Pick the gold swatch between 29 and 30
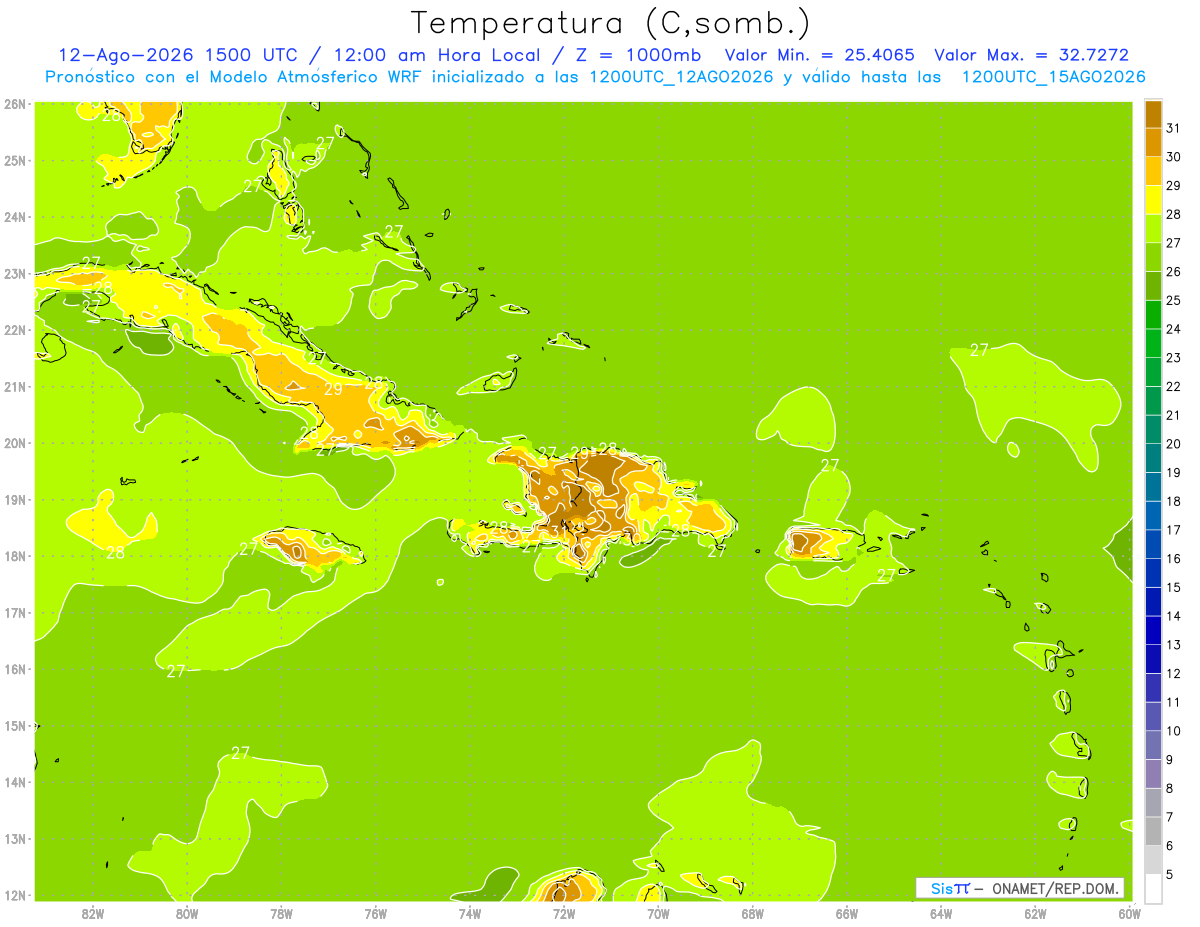The width and height of the screenshot is (1200, 927). tap(1153, 171)
